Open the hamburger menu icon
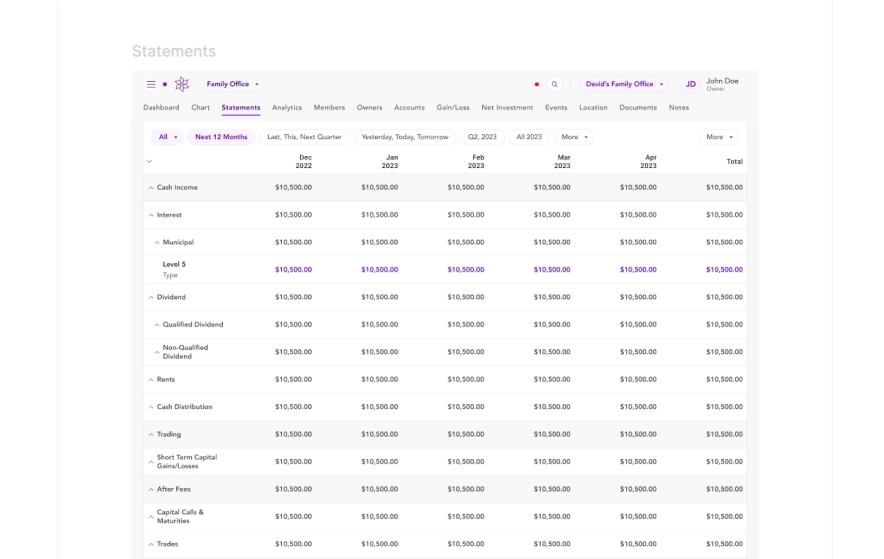 [x=151, y=85]
